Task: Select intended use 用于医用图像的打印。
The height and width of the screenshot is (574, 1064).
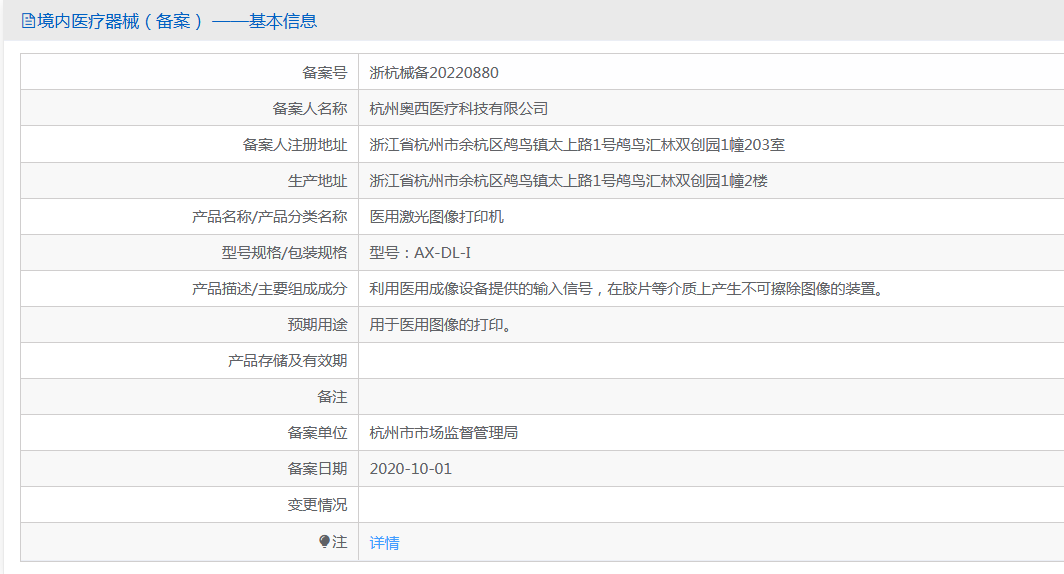Action: click(440, 324)
